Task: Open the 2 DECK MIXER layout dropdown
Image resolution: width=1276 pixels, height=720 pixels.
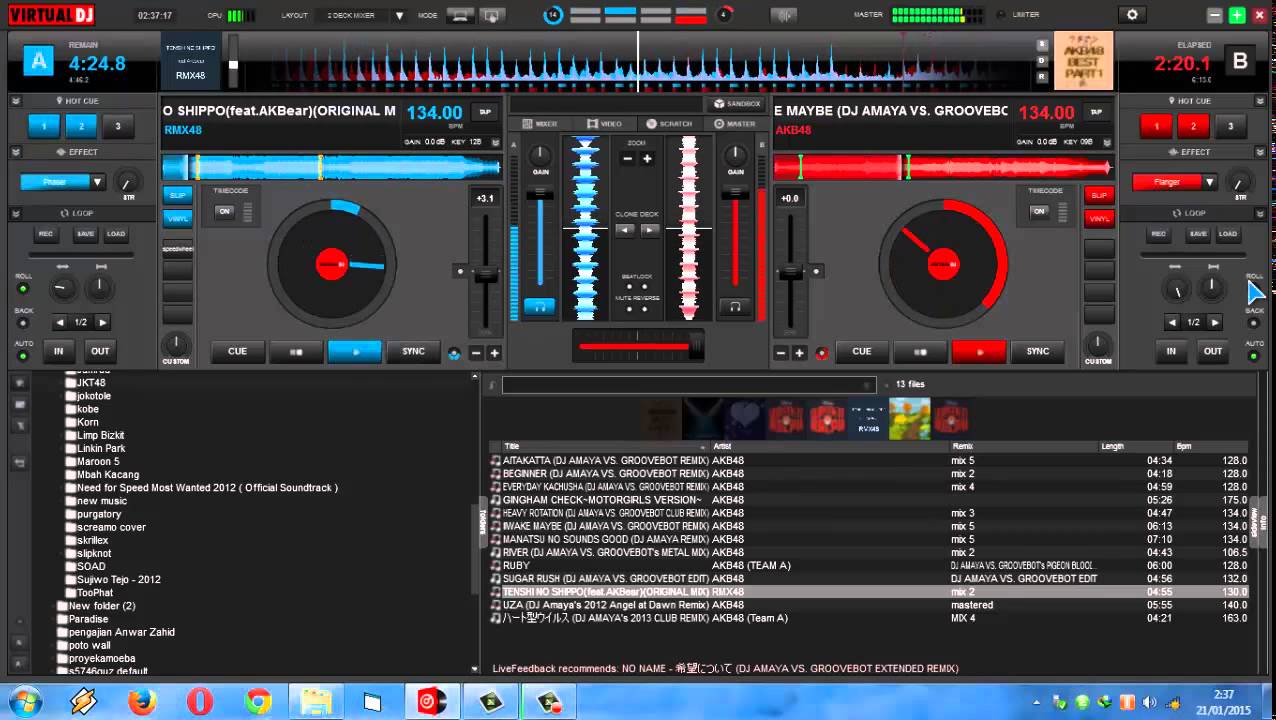Action: 399,16
